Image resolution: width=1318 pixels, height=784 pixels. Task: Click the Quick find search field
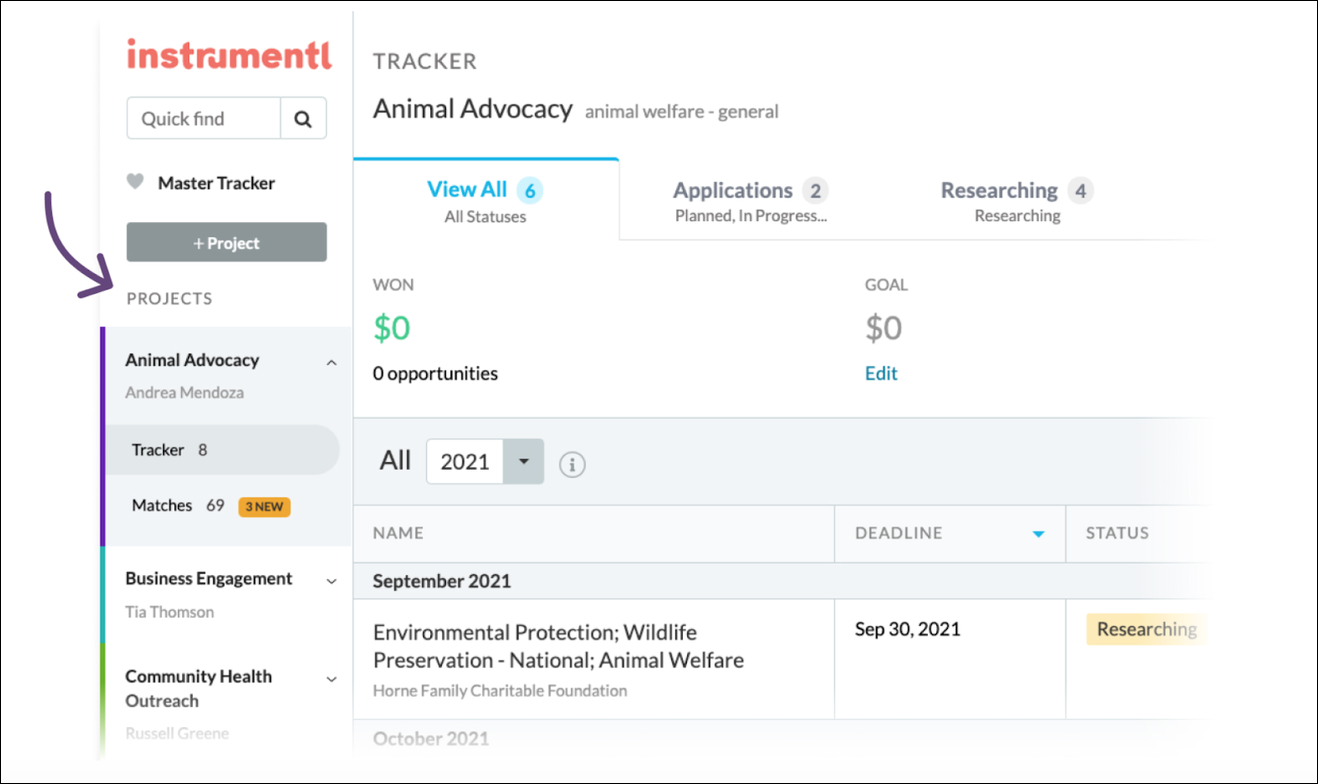tap(203, 118)
